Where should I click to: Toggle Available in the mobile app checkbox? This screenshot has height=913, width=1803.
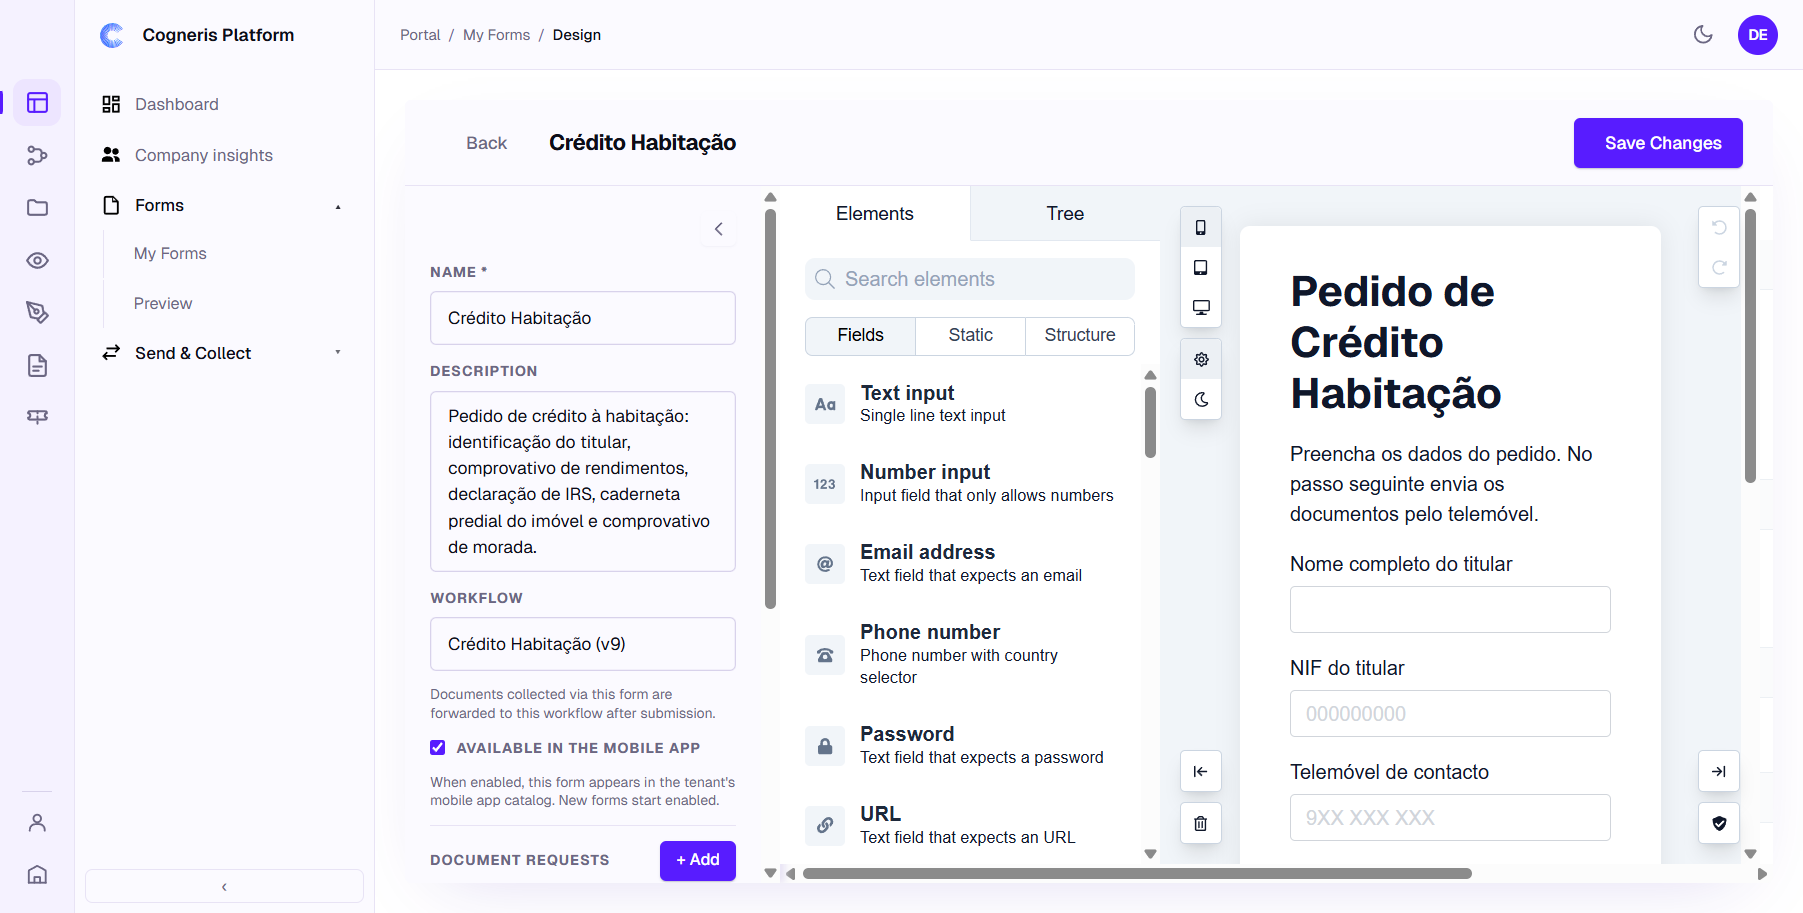(438, 748)
